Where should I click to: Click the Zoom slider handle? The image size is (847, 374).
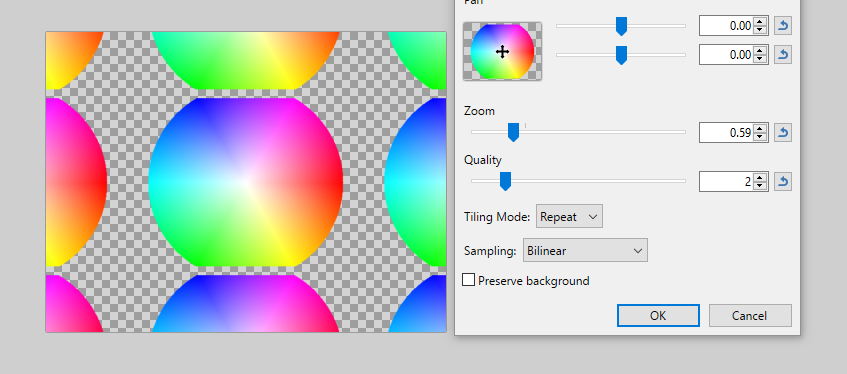click(x=514, y=132)
